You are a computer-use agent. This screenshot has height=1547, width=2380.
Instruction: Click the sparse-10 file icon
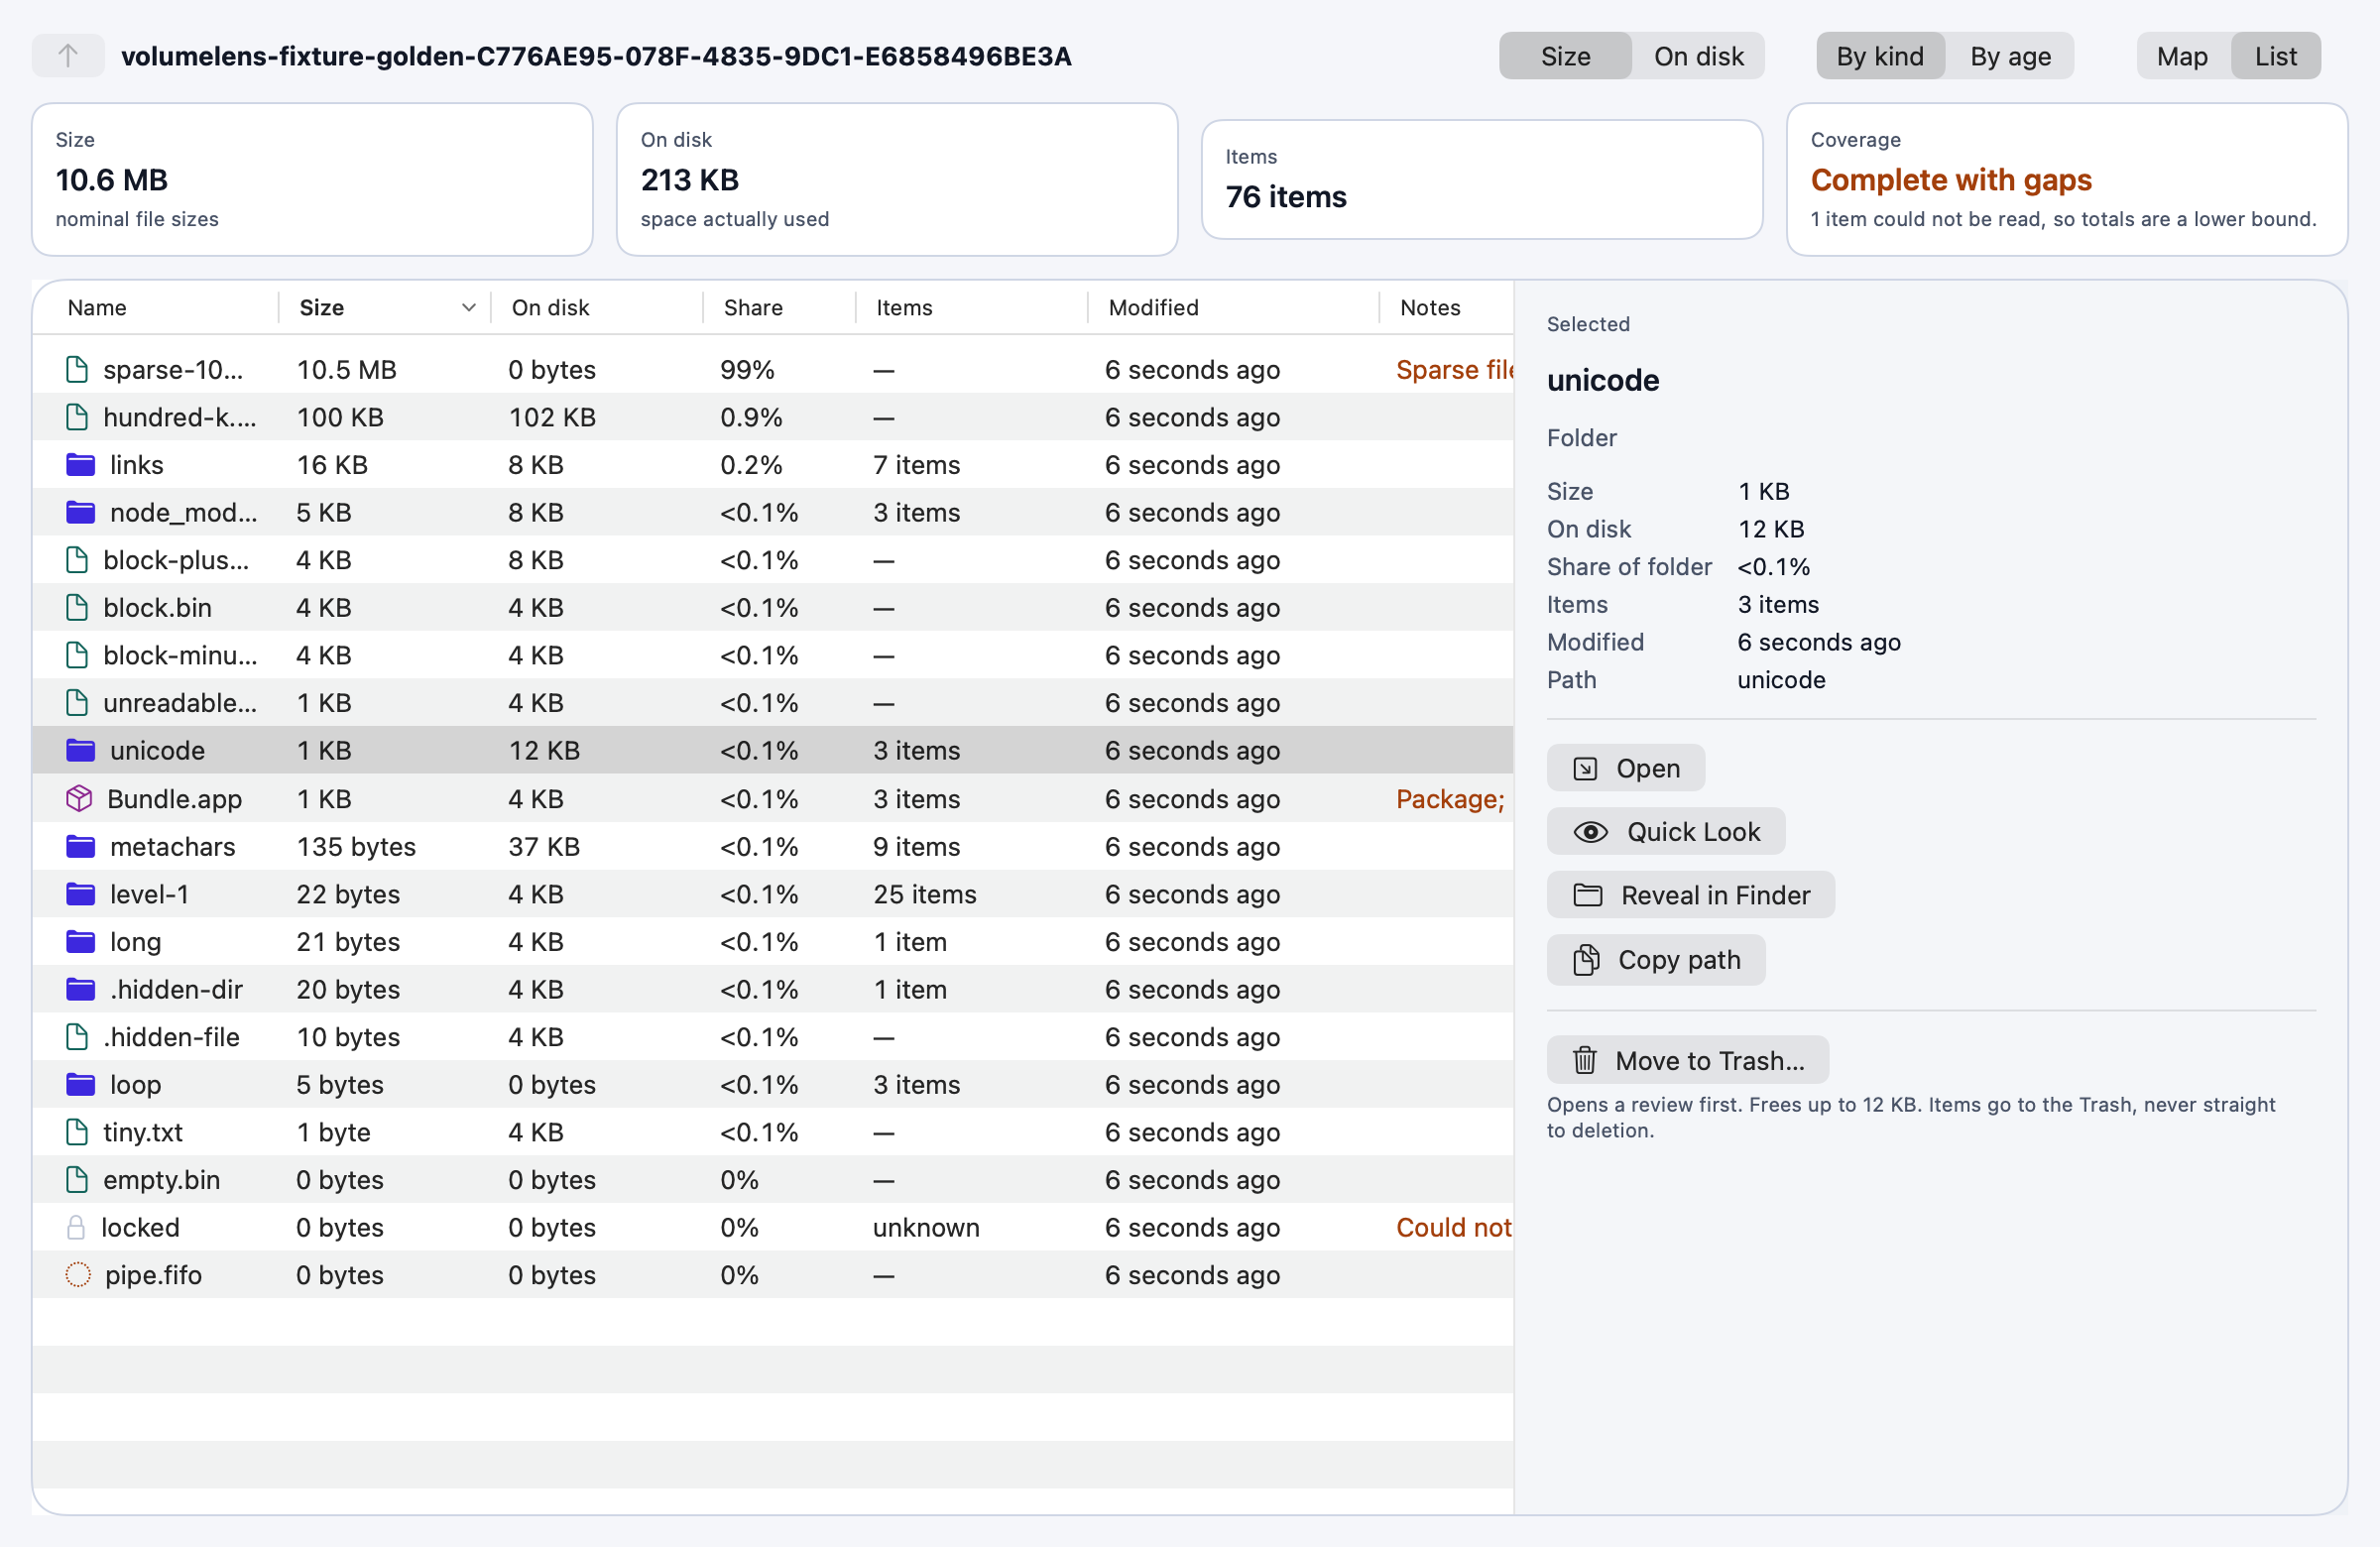click(77, 370)
